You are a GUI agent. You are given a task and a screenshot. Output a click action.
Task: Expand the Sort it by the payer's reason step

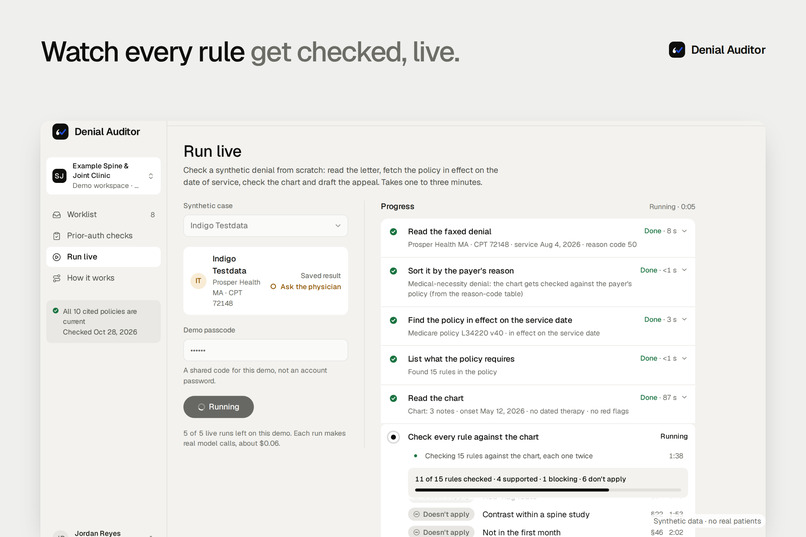684,270
